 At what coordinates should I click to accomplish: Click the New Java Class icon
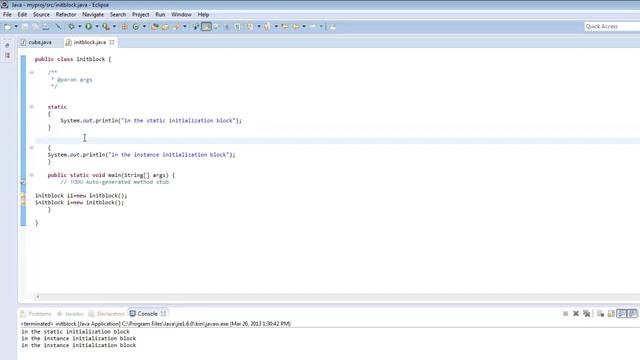(136, 27)
